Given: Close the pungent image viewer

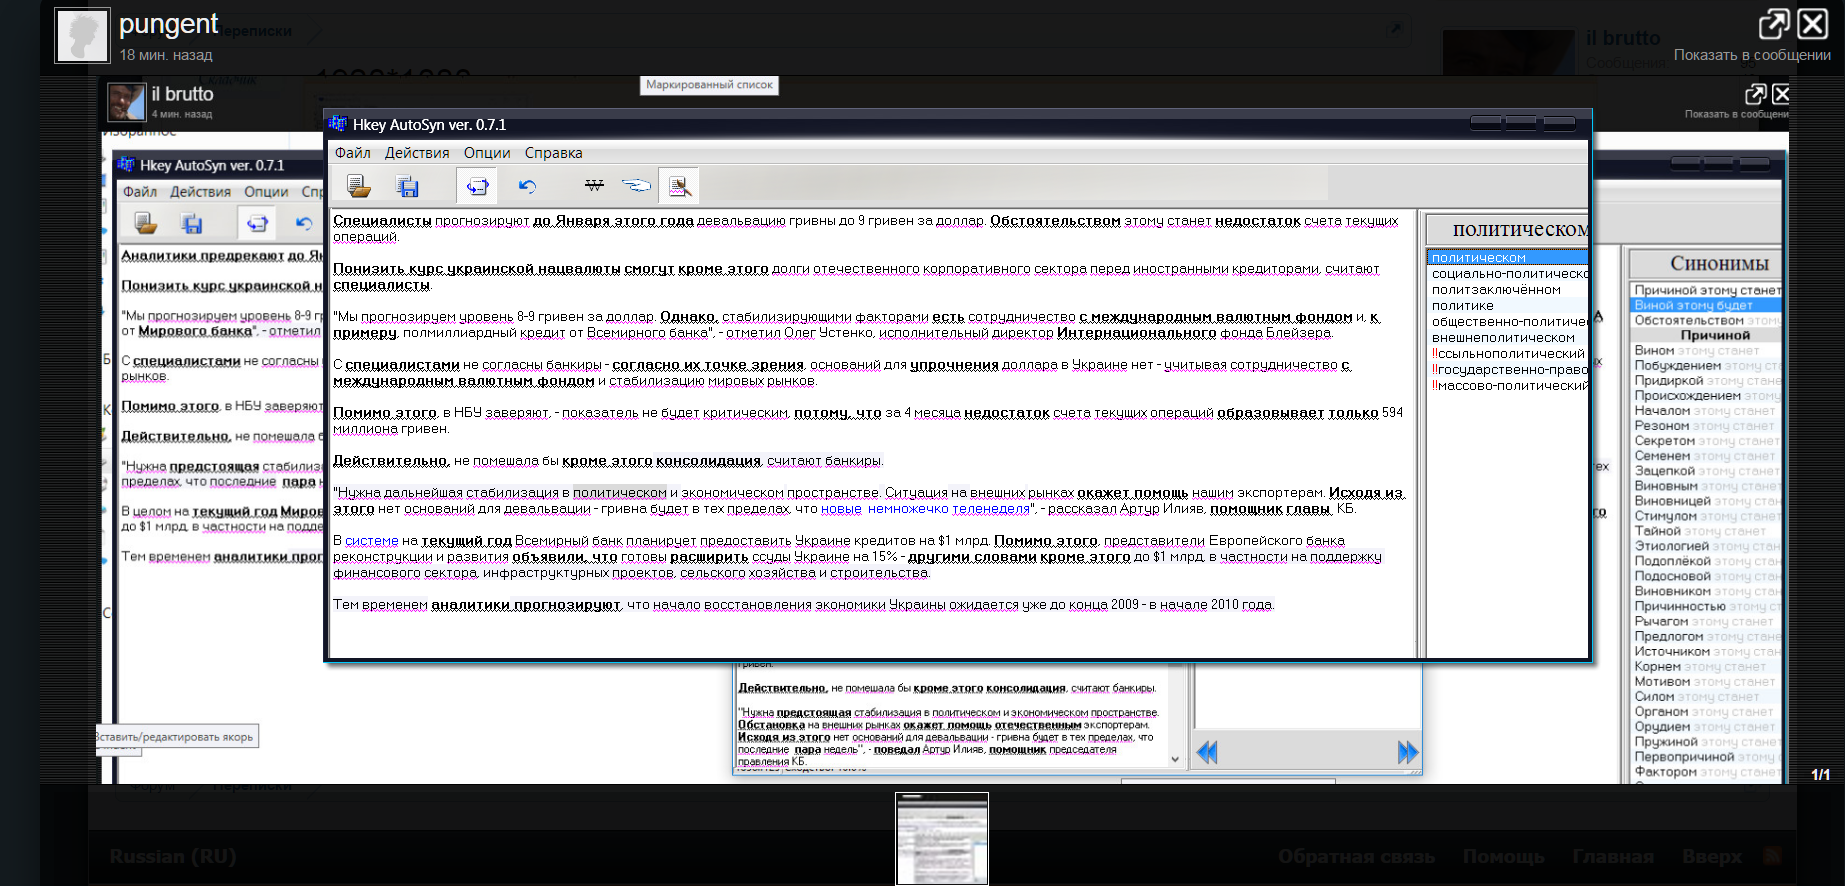Looking at the screenshot, I should (1812, 23).
